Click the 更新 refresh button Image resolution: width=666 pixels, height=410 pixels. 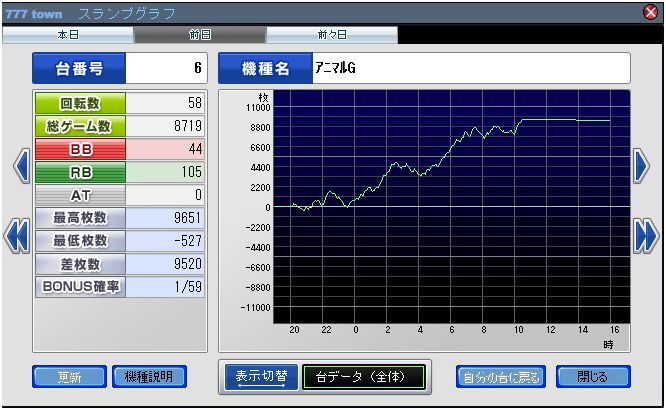click(x=69, y=377)
